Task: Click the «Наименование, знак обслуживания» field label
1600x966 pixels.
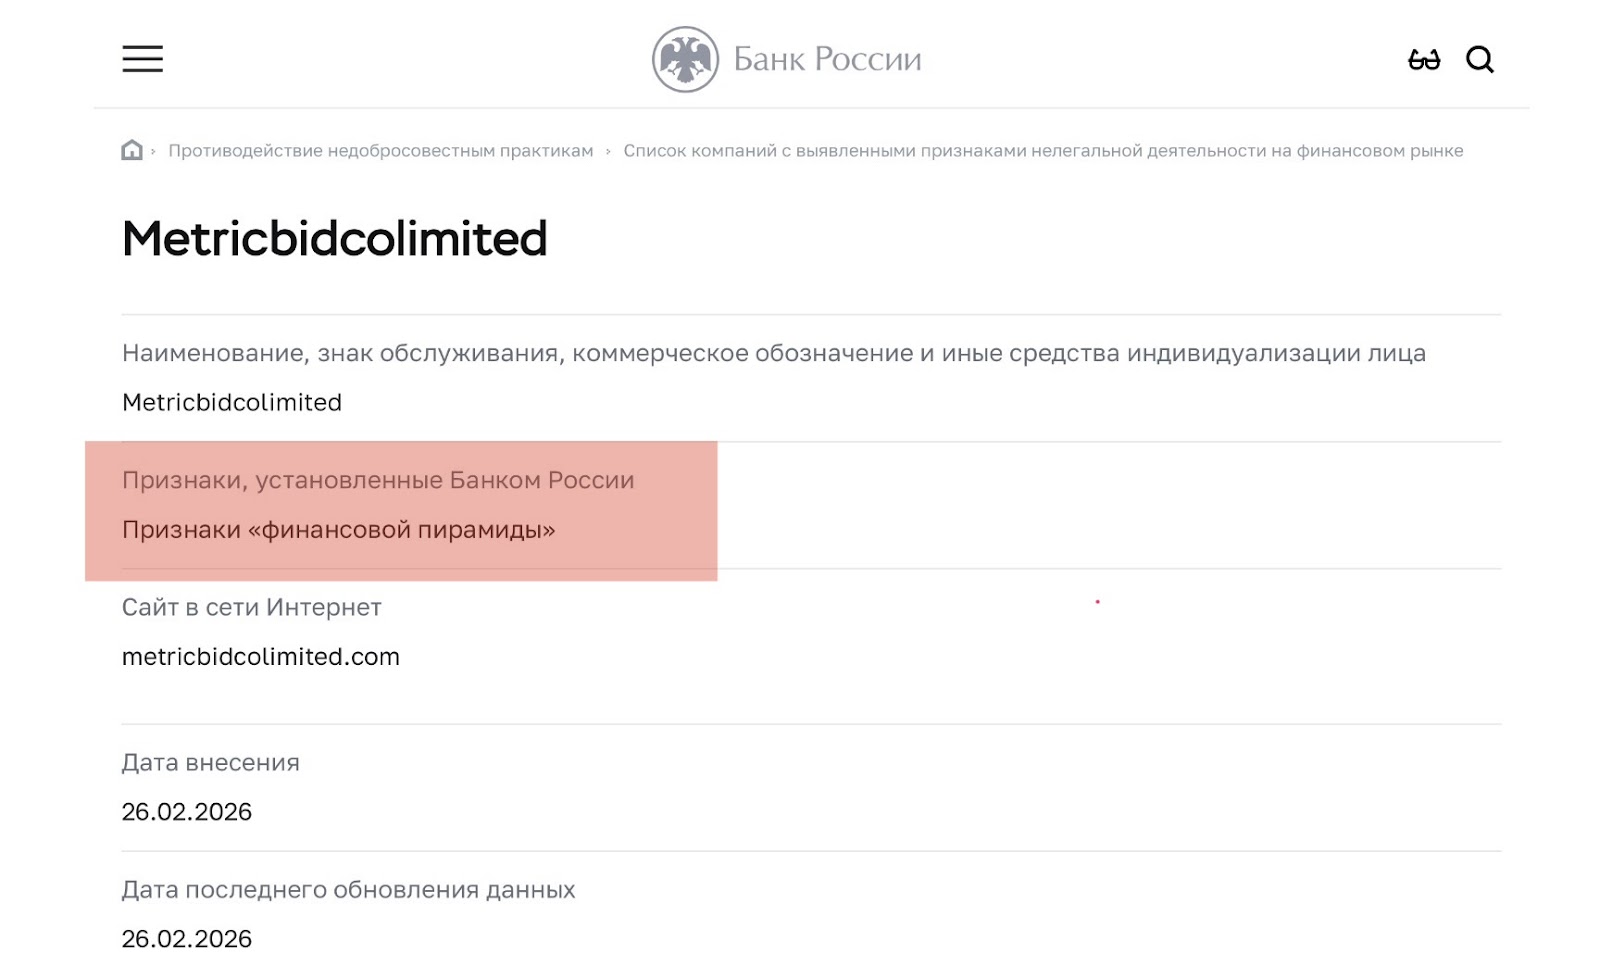Action: [x=773, y=353]
